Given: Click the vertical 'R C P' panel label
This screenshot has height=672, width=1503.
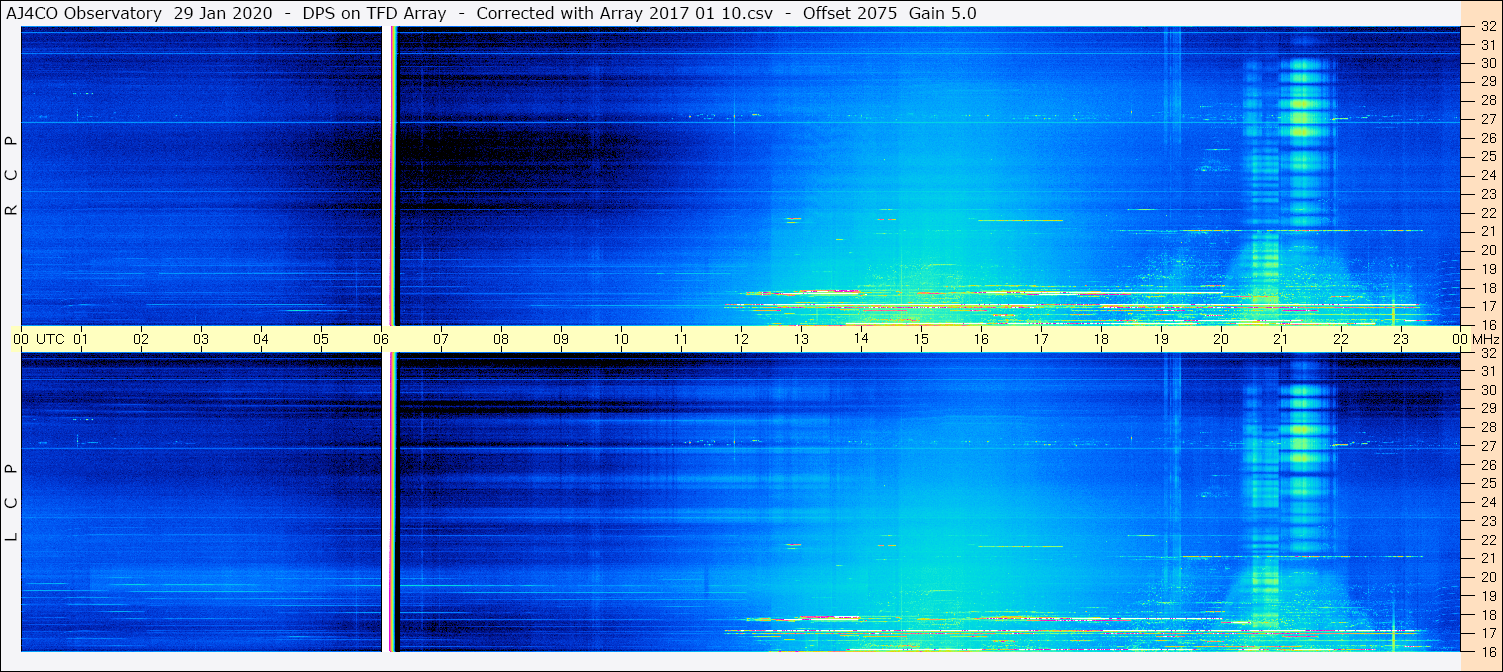Looking at the screenshot, I should click(x=11, y=176).
